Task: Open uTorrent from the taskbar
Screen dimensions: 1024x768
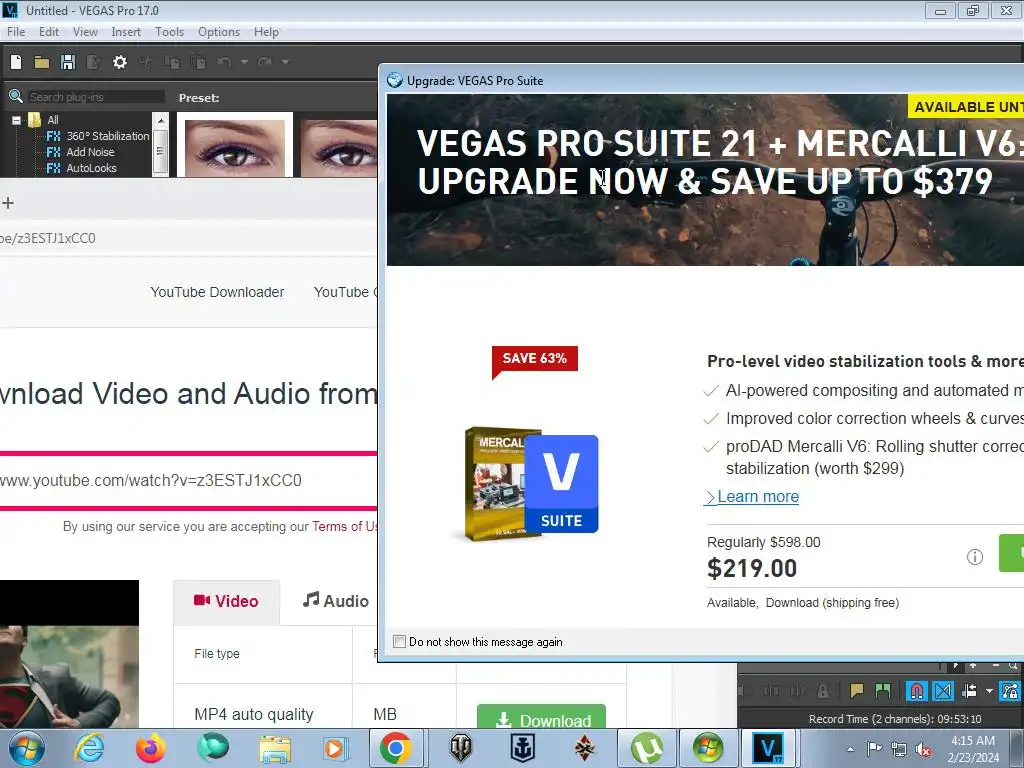Action: point(647,748)
